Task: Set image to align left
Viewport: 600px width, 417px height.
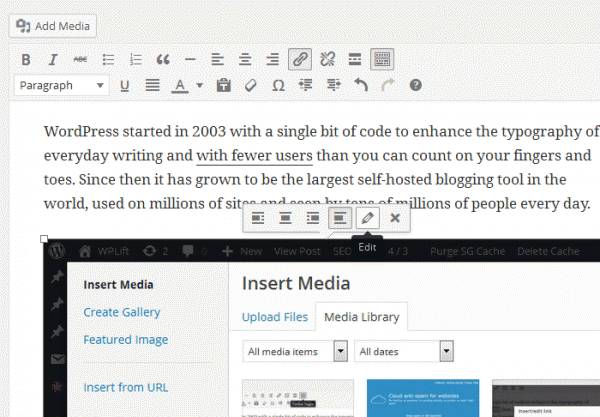Action: (258, 217)
